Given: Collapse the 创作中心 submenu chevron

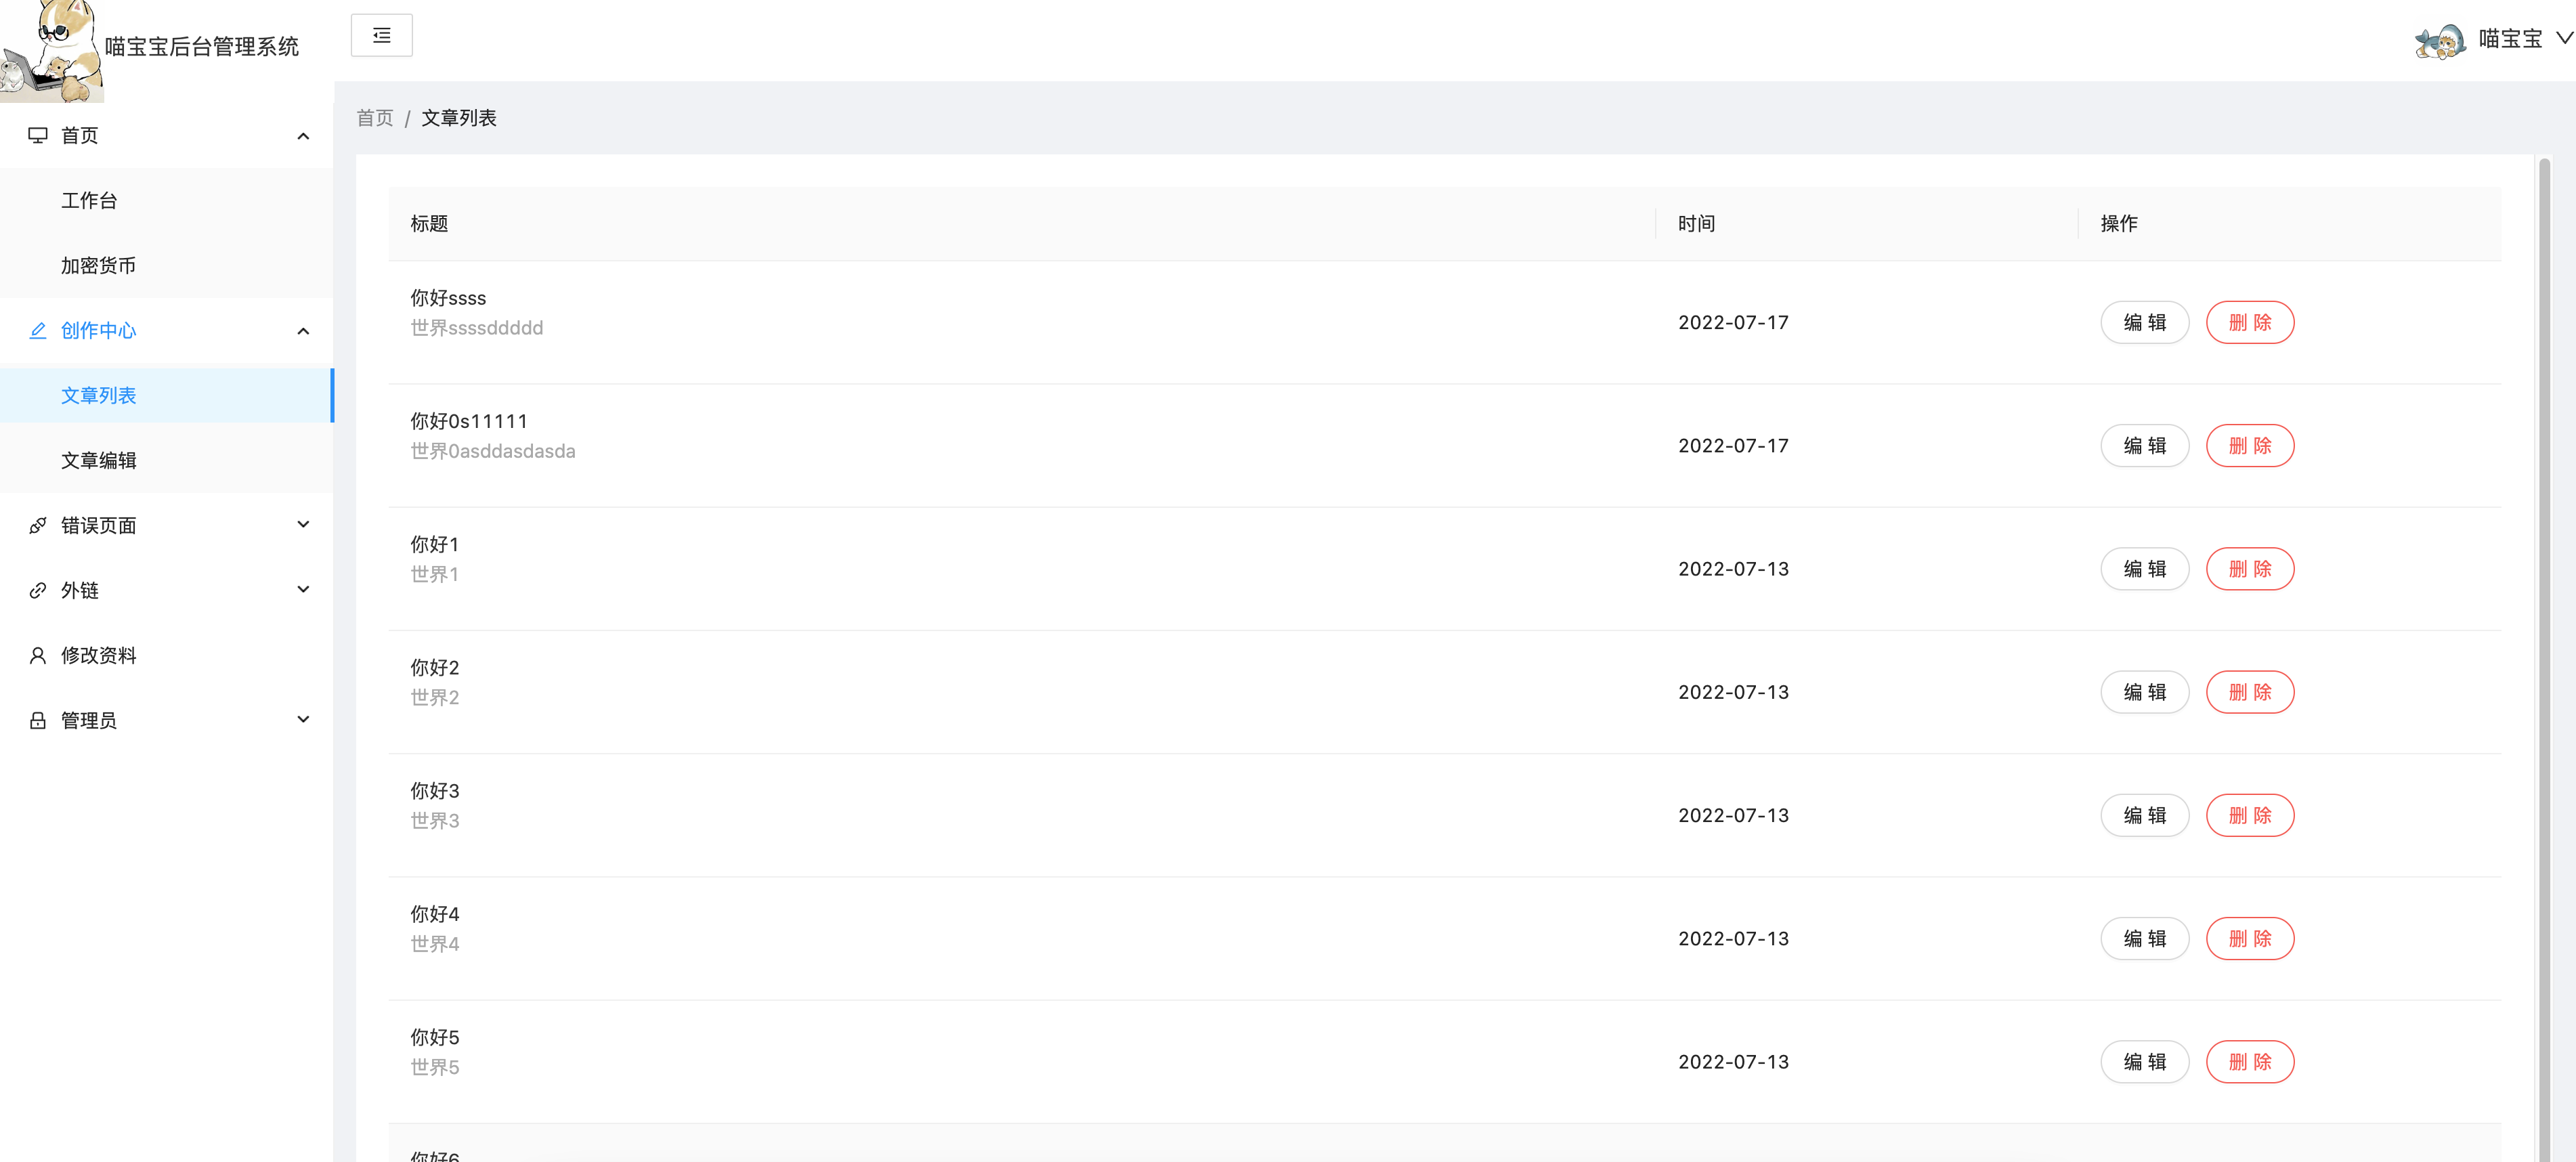Looking at the screenshot, I should point(303,331).
